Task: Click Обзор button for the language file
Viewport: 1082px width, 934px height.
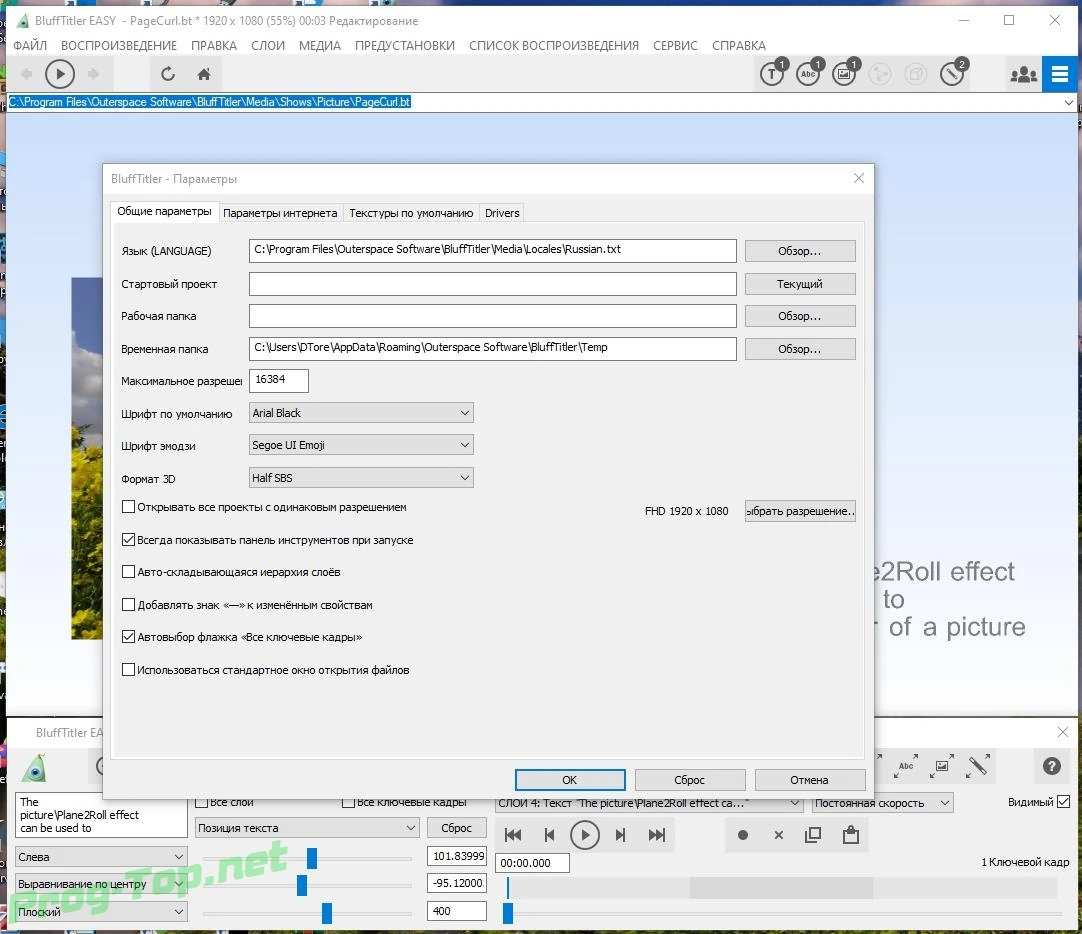Action: point(800,251)
